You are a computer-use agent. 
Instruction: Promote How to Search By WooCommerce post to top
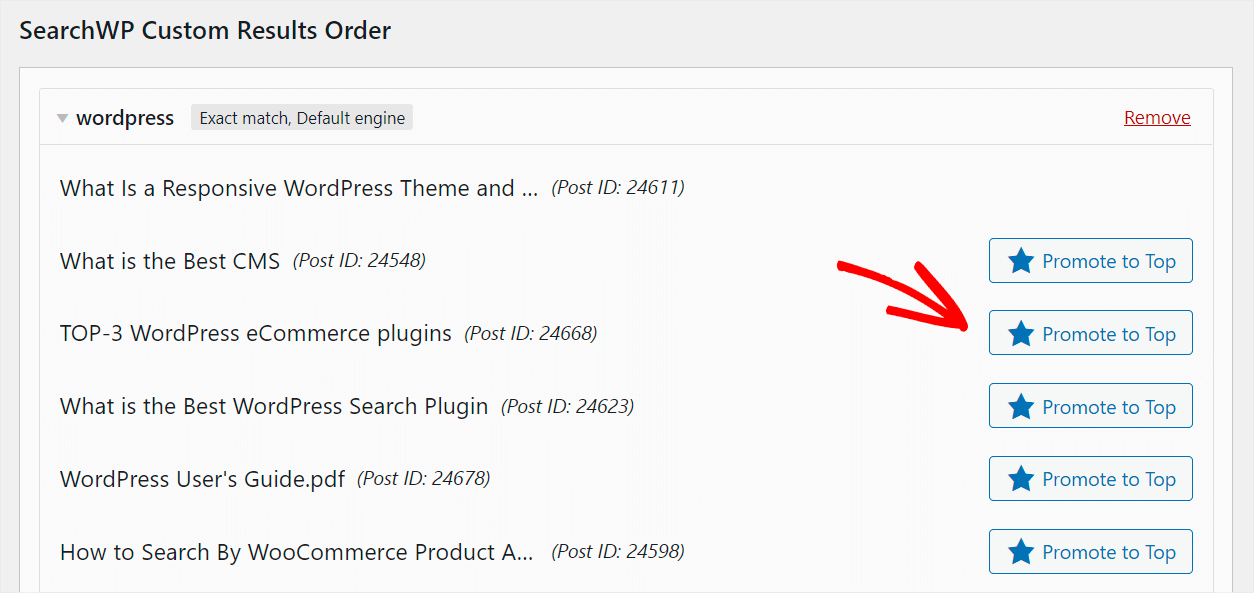1091,552
